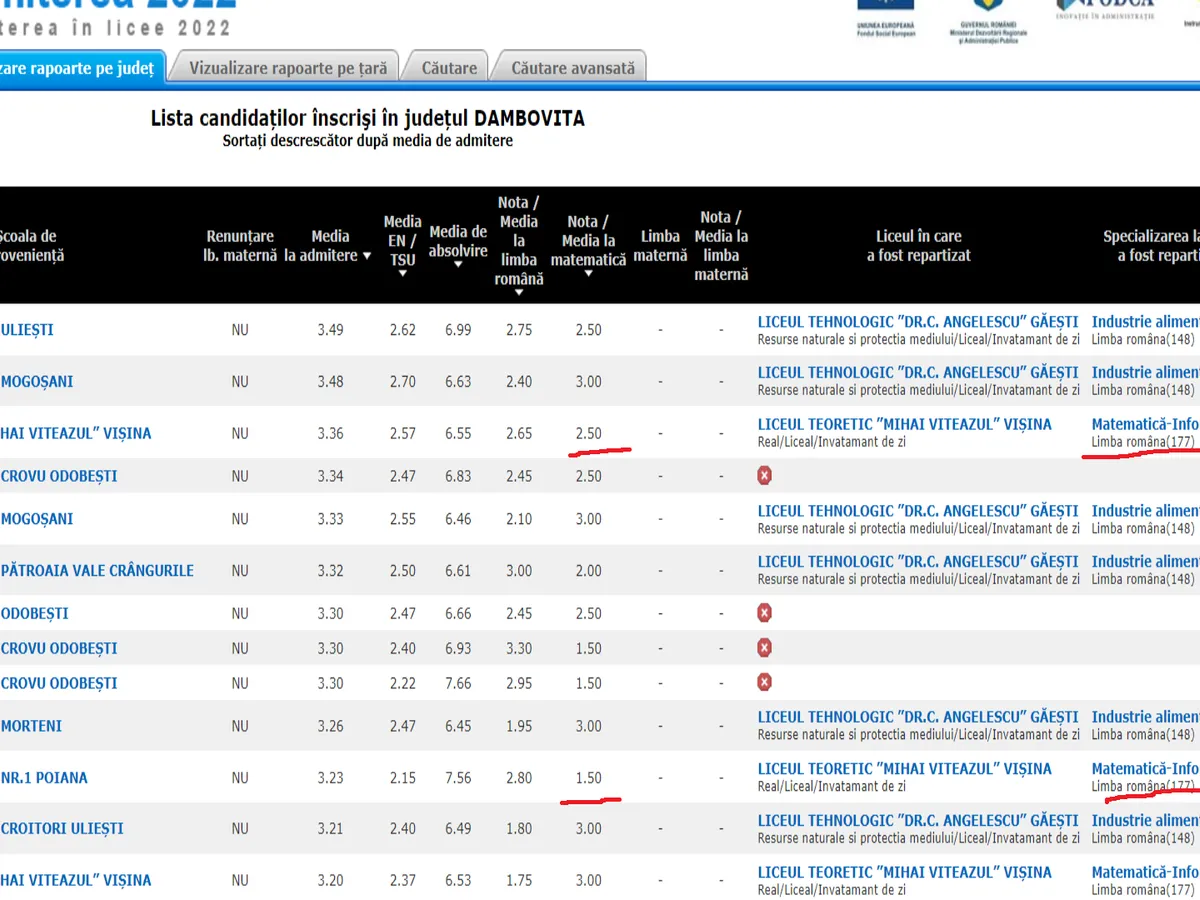Sort by Media la admitere column arrow
This screenshot has height=900, width=1200.
pyautogui.click(x=366, y=256)
